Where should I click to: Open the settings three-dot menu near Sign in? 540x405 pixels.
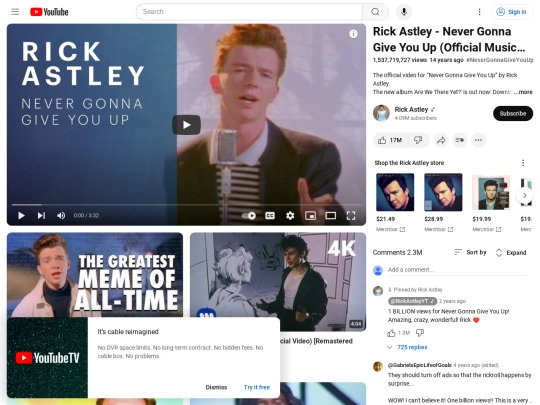click(479, 12)
